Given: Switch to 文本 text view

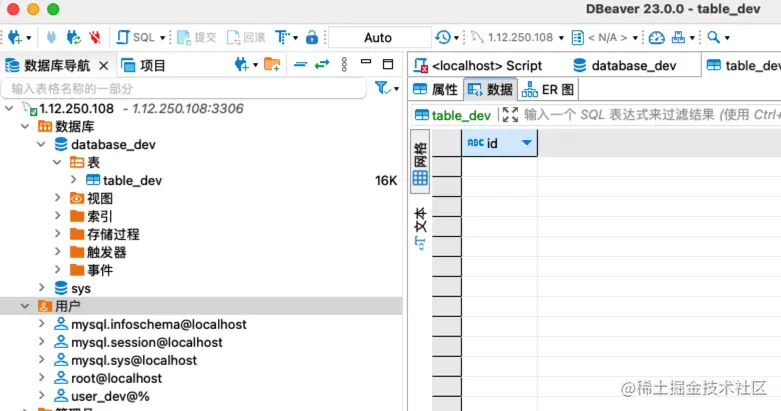Looking at the screenshot, I should click(420, 228).
